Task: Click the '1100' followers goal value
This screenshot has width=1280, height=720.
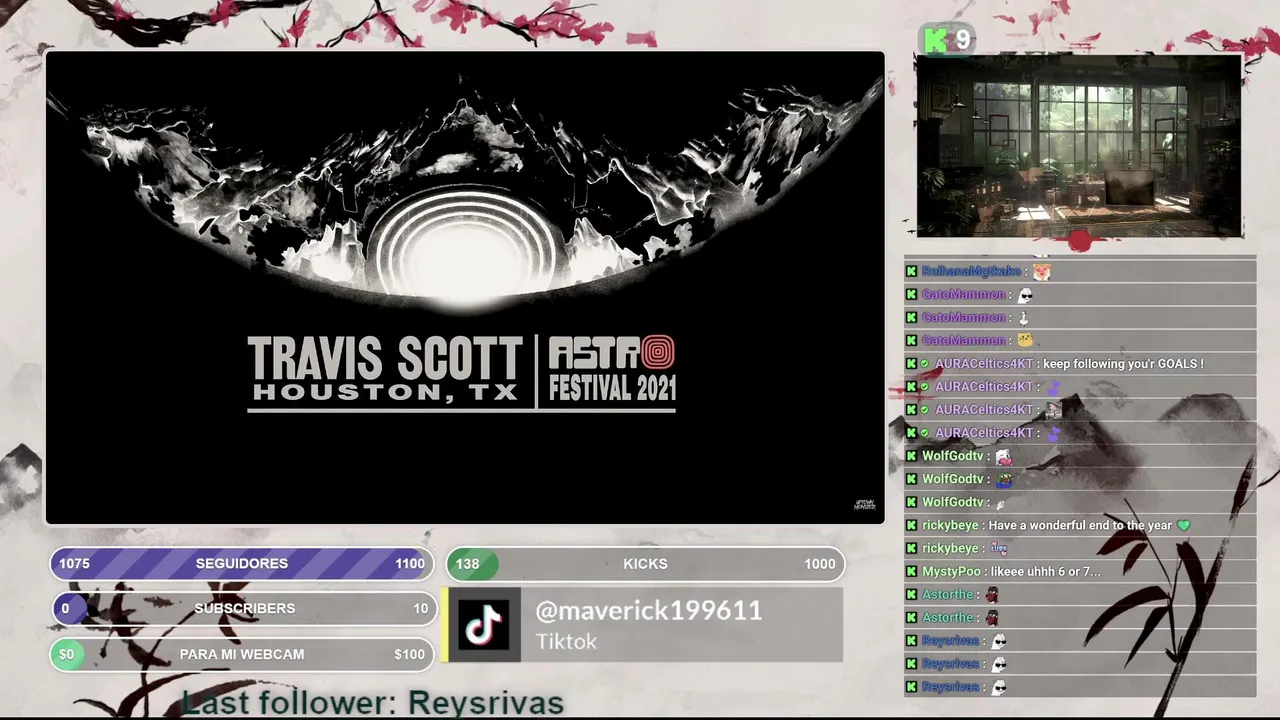Action: tap(410, 564)
